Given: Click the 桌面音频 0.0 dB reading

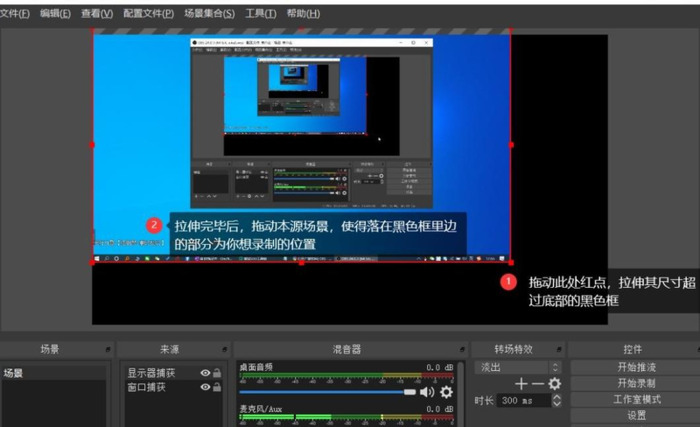Looking at the screenshot, I should 439,367.
